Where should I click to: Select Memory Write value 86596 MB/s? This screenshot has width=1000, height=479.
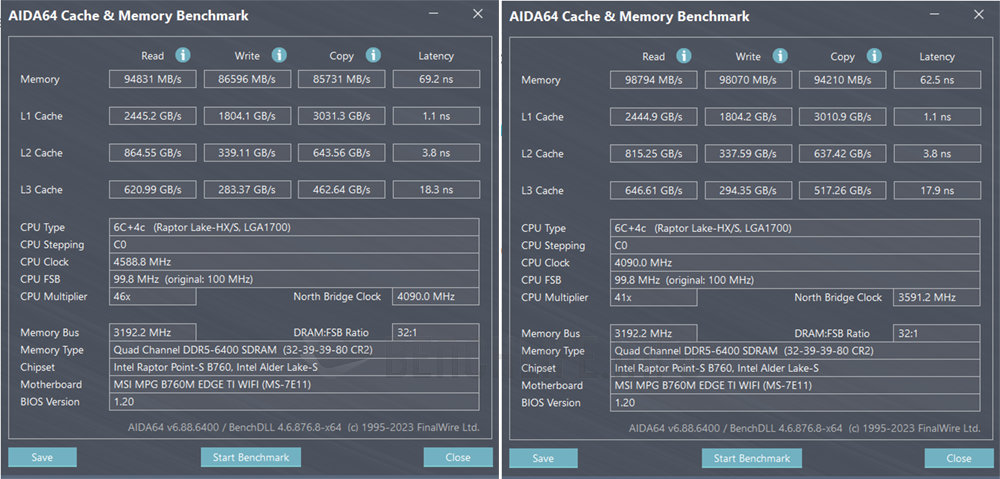tap(247, 79)
